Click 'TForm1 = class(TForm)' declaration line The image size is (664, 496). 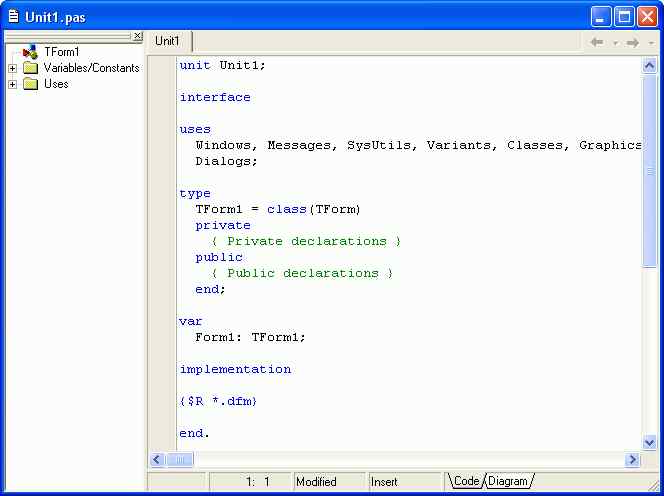(x=278, y=209)
